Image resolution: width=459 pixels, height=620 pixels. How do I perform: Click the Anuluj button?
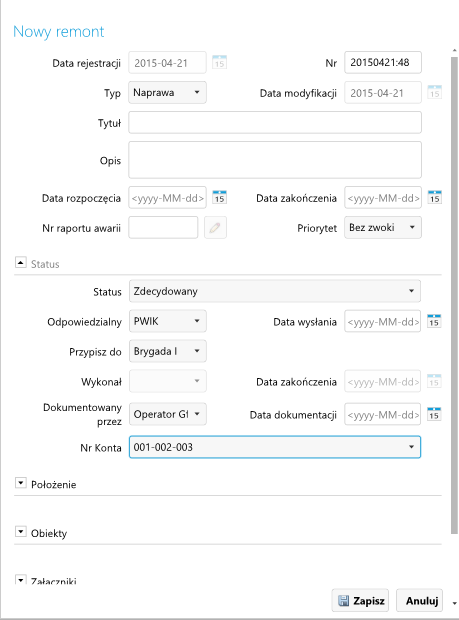(419, 600)
